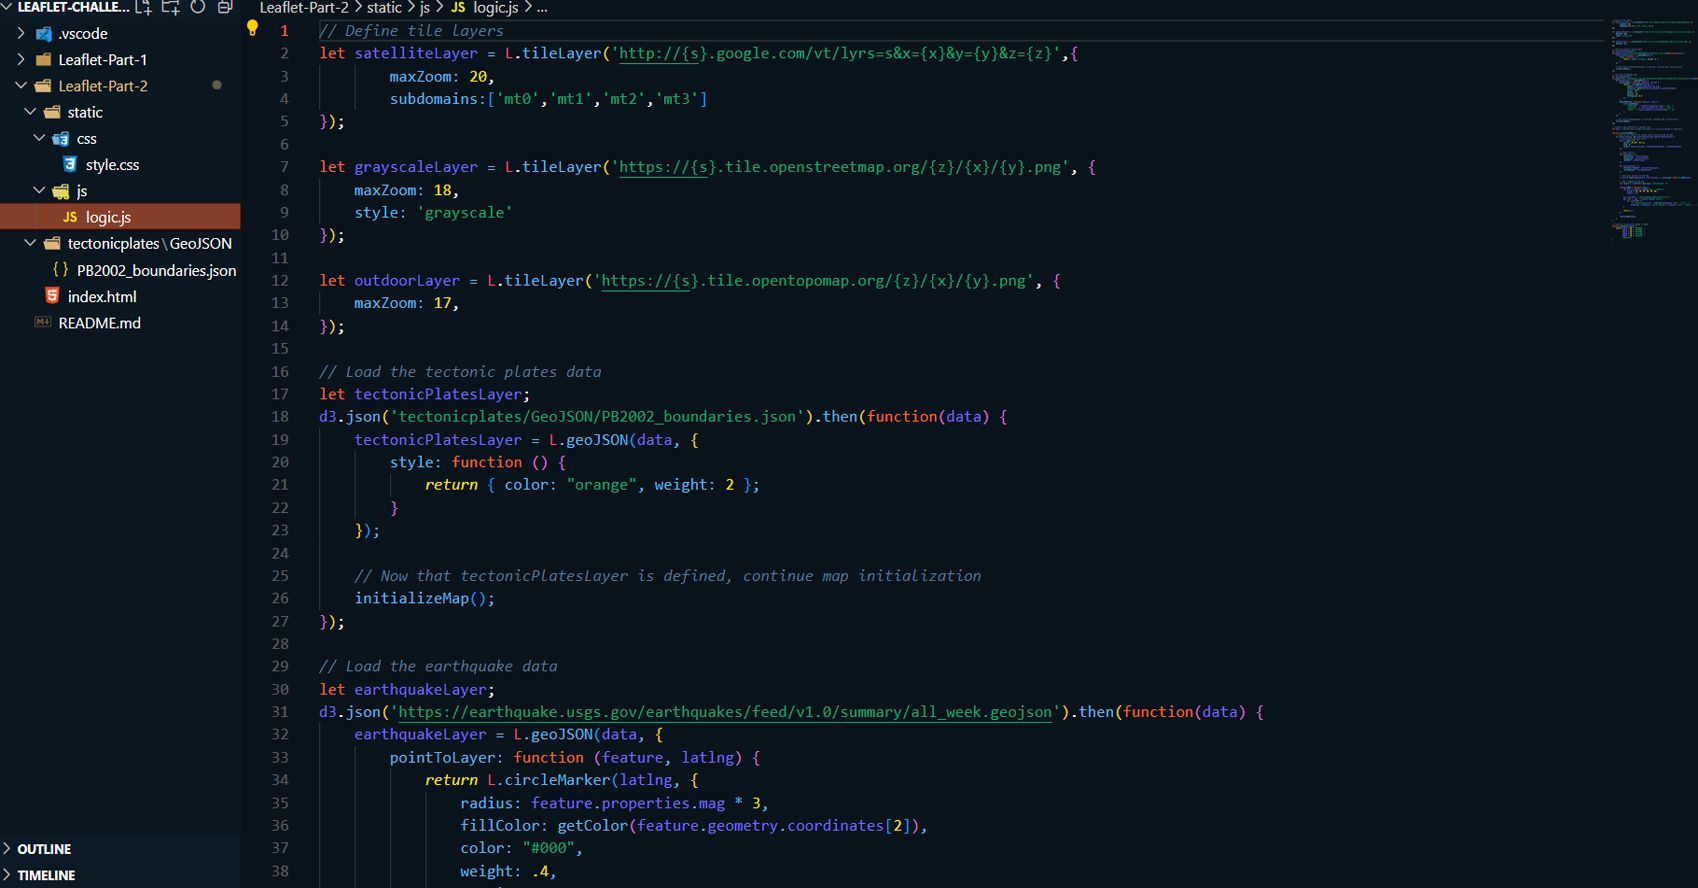The width and height of the screenshot is (1698, 888).
Task: Open the earthquake.usgs.gov feed URL link
Action: point(725,712)
